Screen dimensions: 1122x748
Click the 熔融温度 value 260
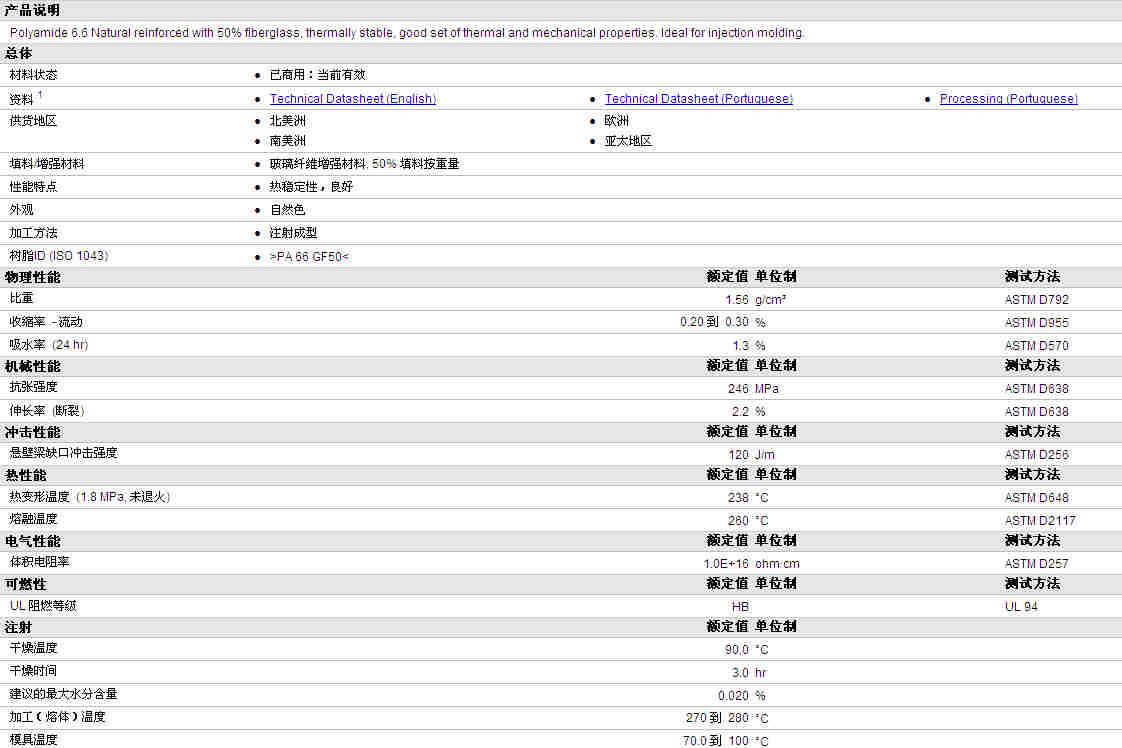click(738, 520)
